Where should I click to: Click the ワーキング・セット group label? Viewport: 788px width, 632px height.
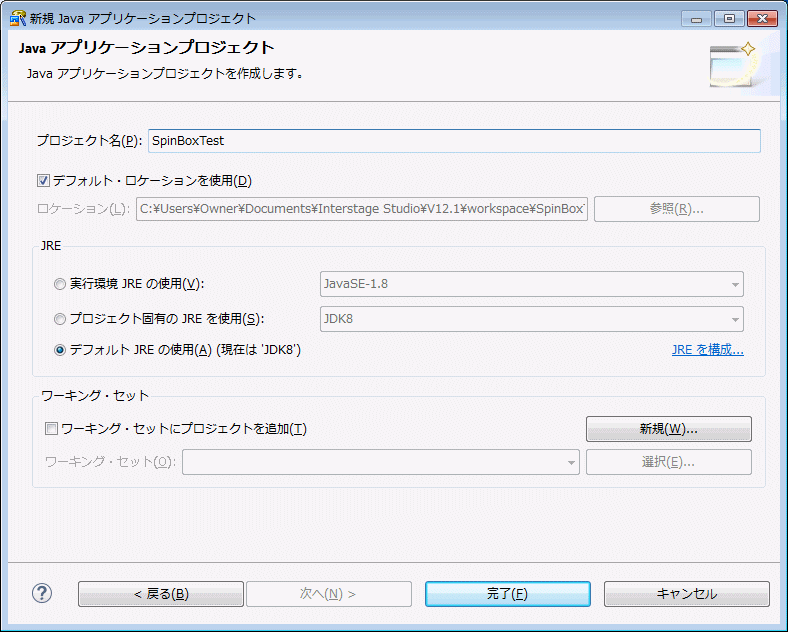click(95, 396)
